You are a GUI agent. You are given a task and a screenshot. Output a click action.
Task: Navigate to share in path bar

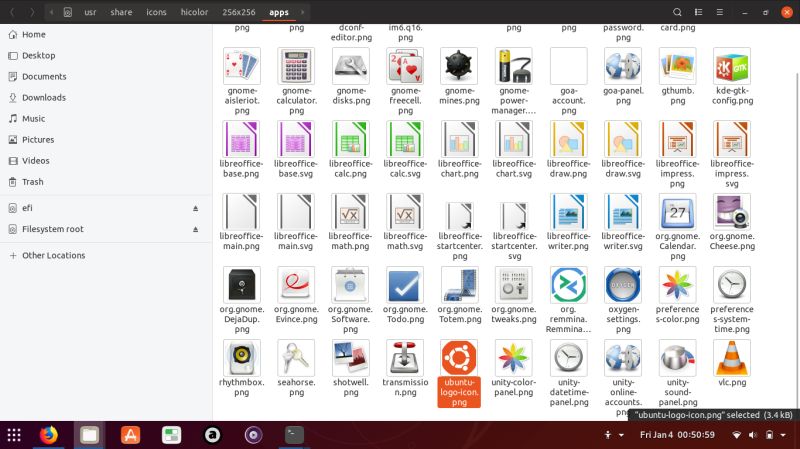pyautogui.click(x=121, y=12)
